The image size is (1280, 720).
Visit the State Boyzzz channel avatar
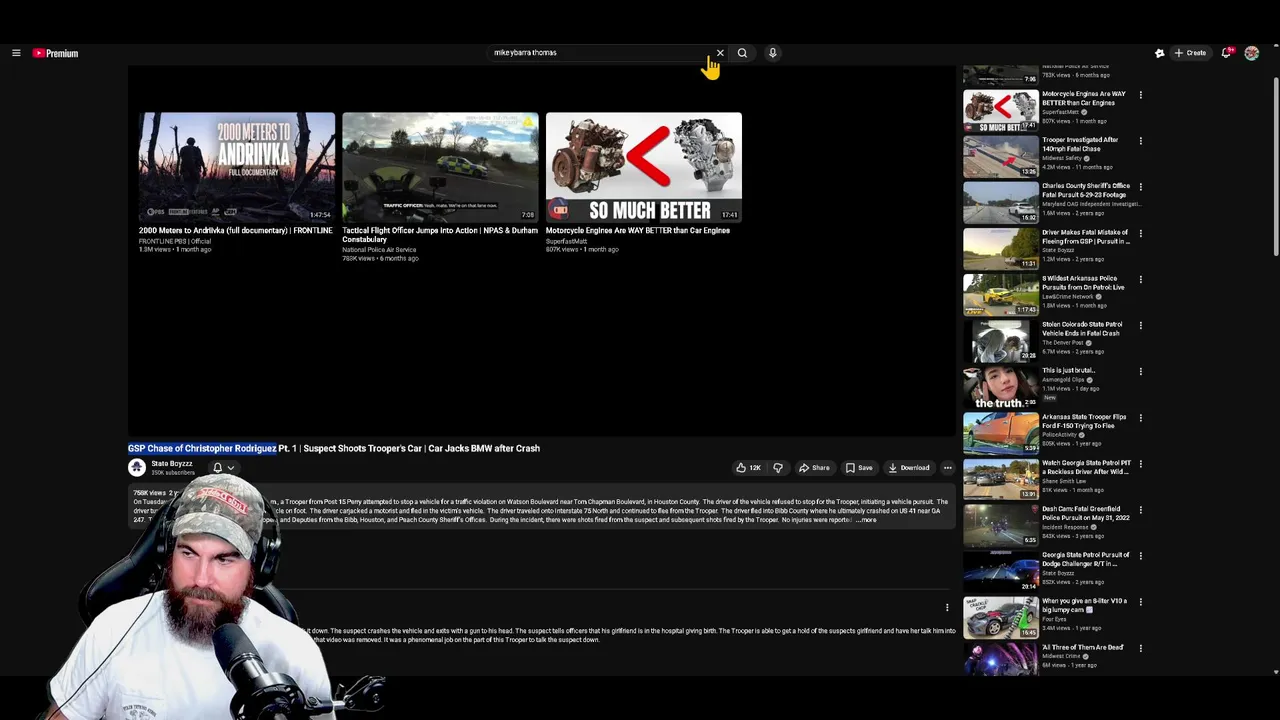(137, 467)
